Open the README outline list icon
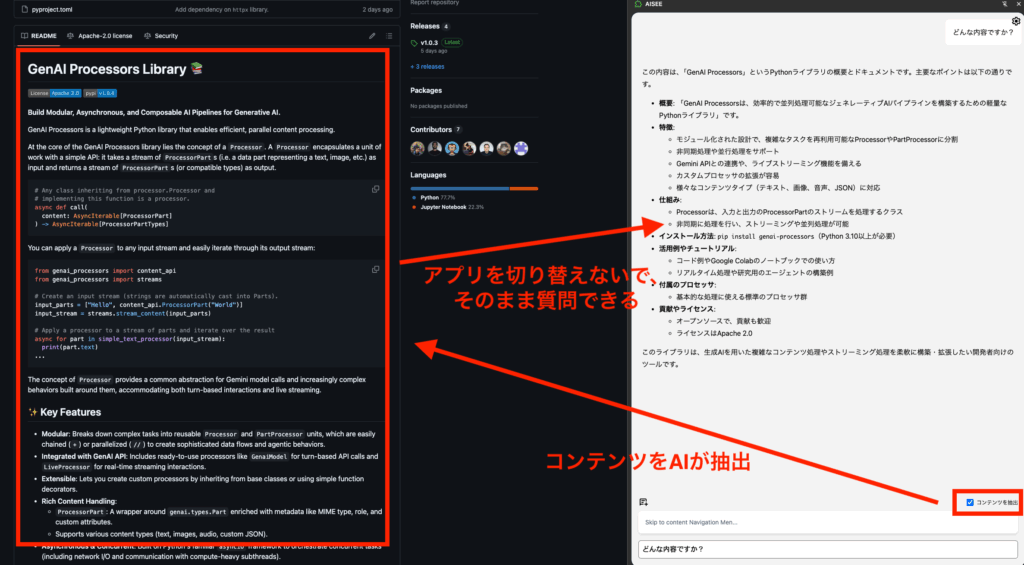1024x565 pixels. coord(389,36)
